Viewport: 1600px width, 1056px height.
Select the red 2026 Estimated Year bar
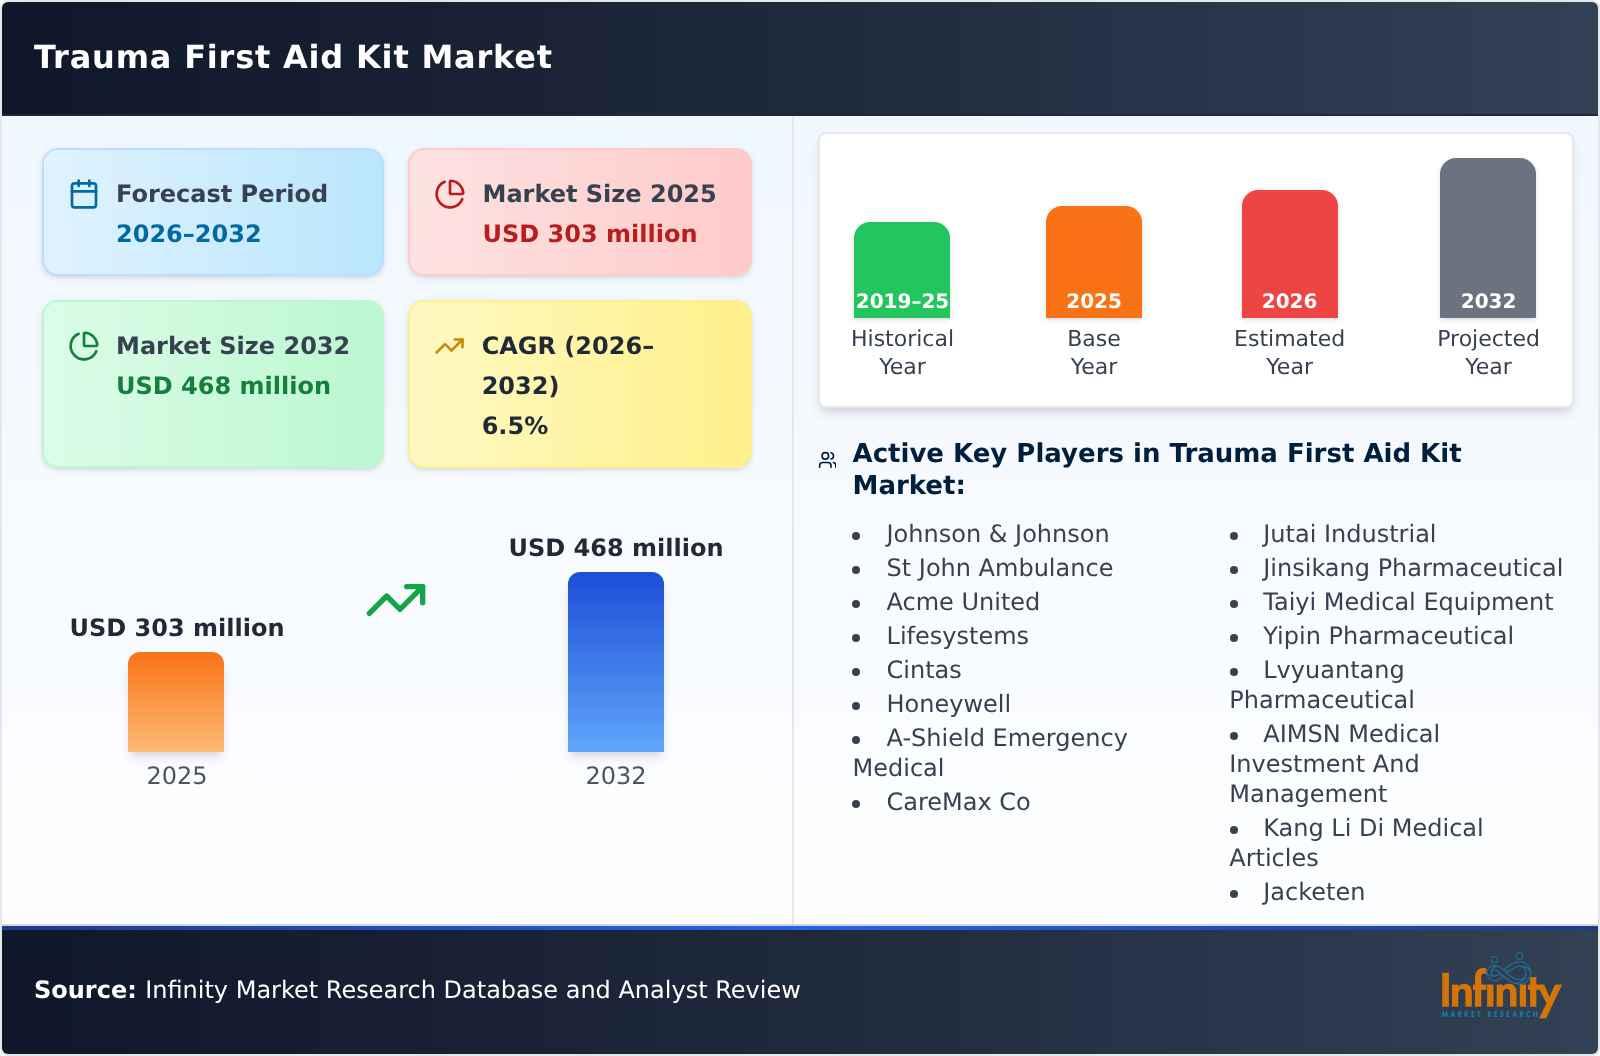tap(1290, 254)
